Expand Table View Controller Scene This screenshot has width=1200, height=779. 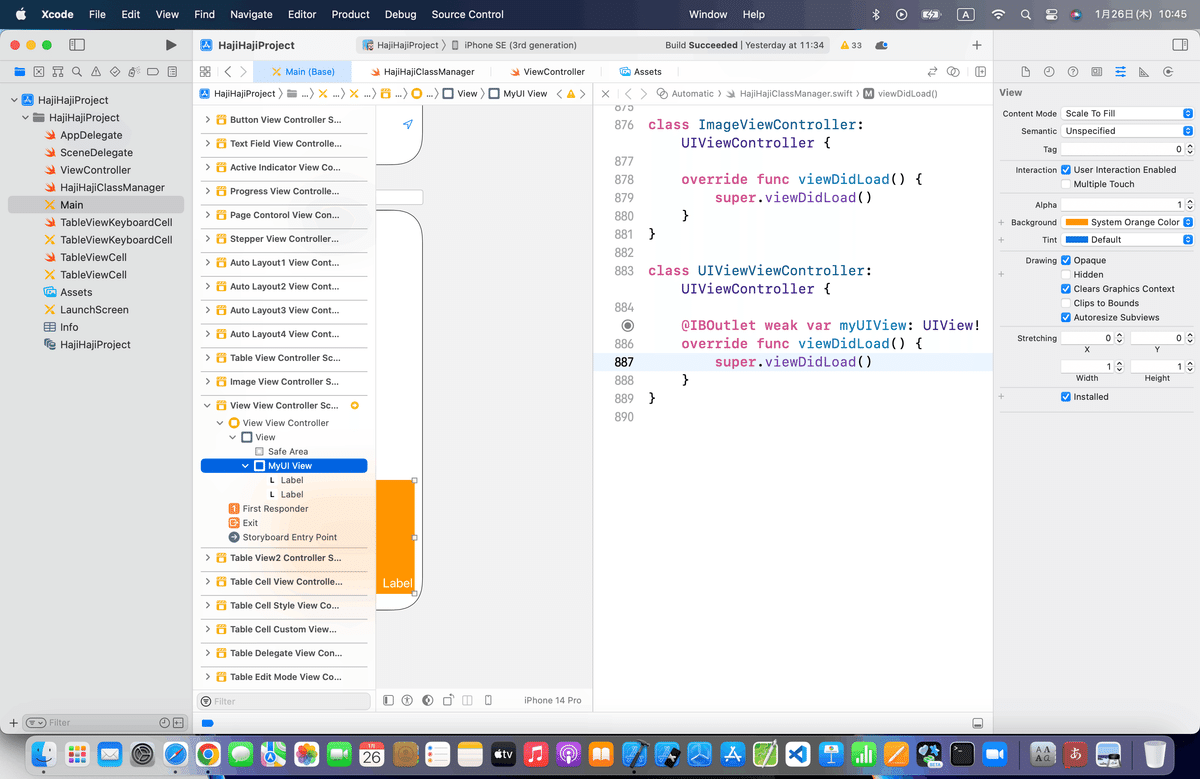(208, 358)
